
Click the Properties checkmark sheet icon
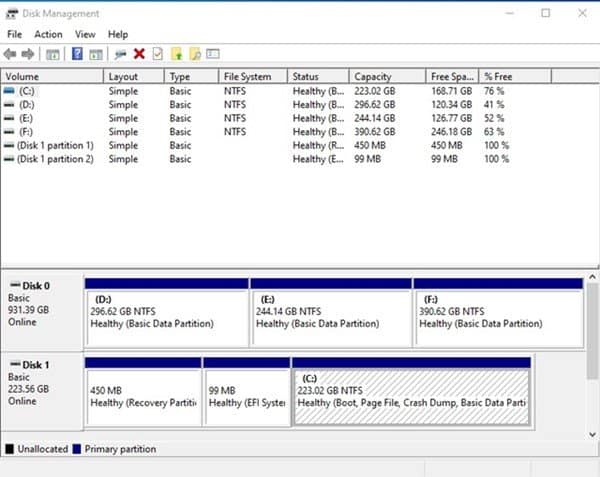pyautogui.click(x=158, y=54)
